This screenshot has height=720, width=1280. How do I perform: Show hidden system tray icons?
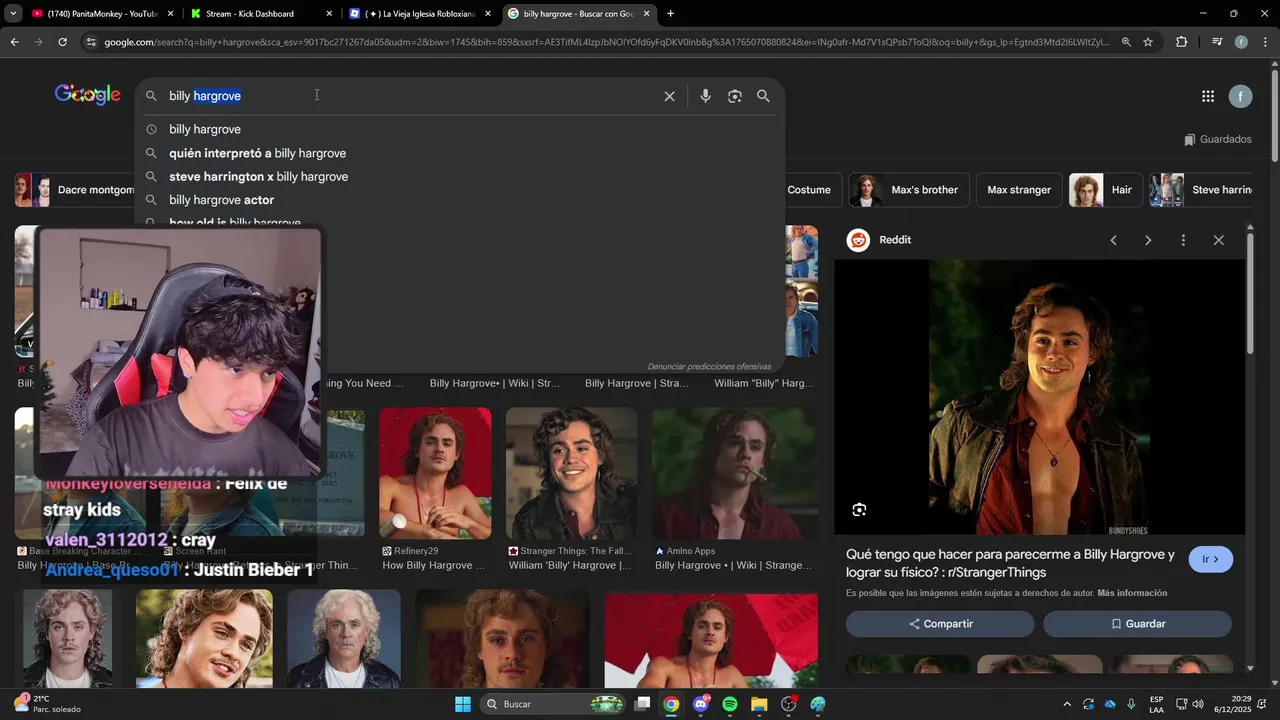pyautogui.click(x=1067, y=704)
